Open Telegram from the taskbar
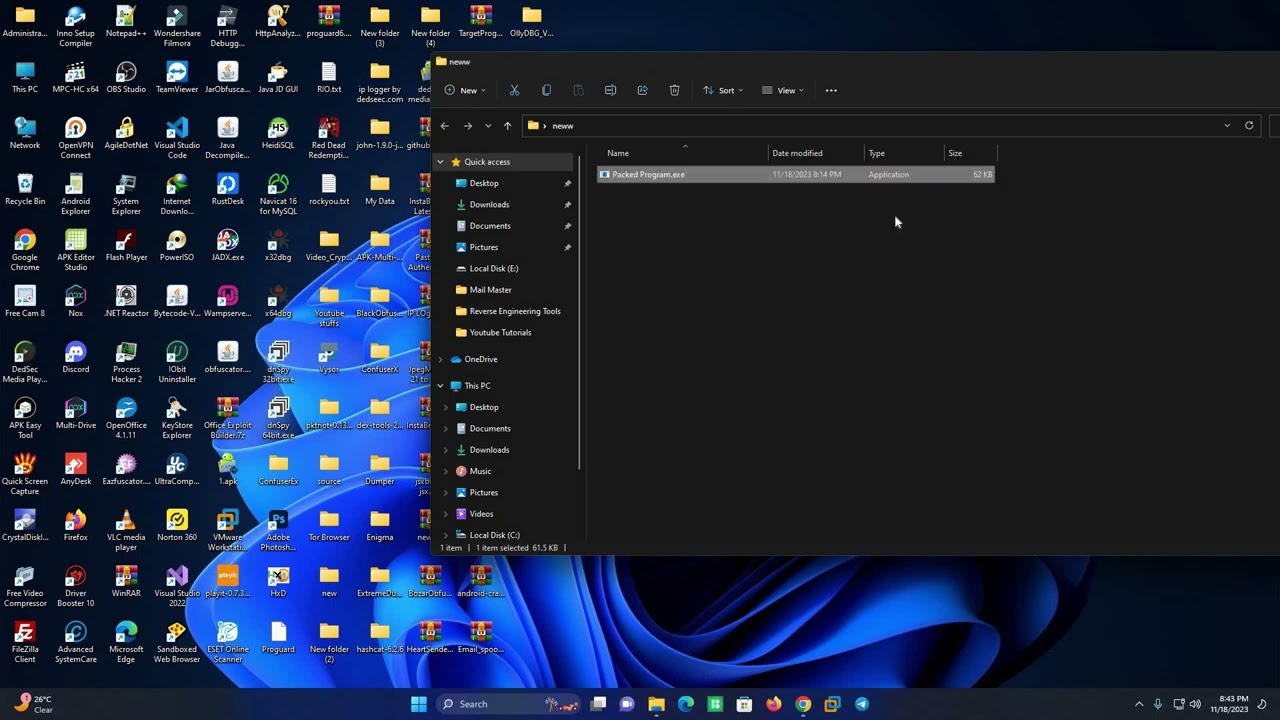 (861, 704)
